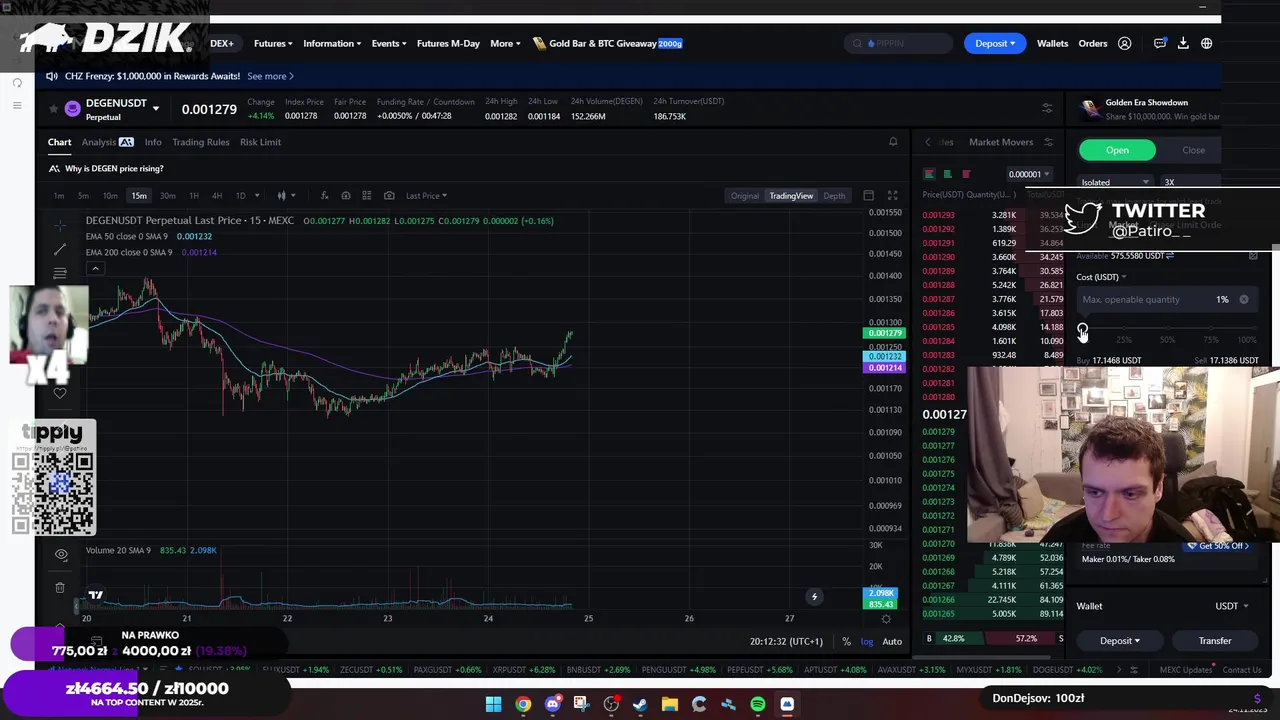This screenshot has width=1280, height=720.
Task: Show bids-only green order book view
Action: click(x=947, y=174)
